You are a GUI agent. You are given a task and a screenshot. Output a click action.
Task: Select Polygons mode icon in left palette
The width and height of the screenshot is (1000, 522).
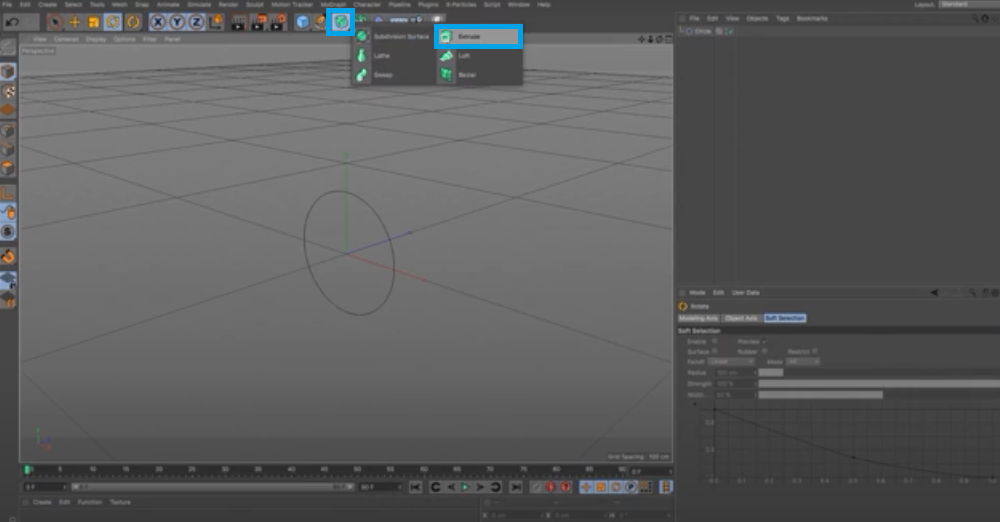pos(8,168)
